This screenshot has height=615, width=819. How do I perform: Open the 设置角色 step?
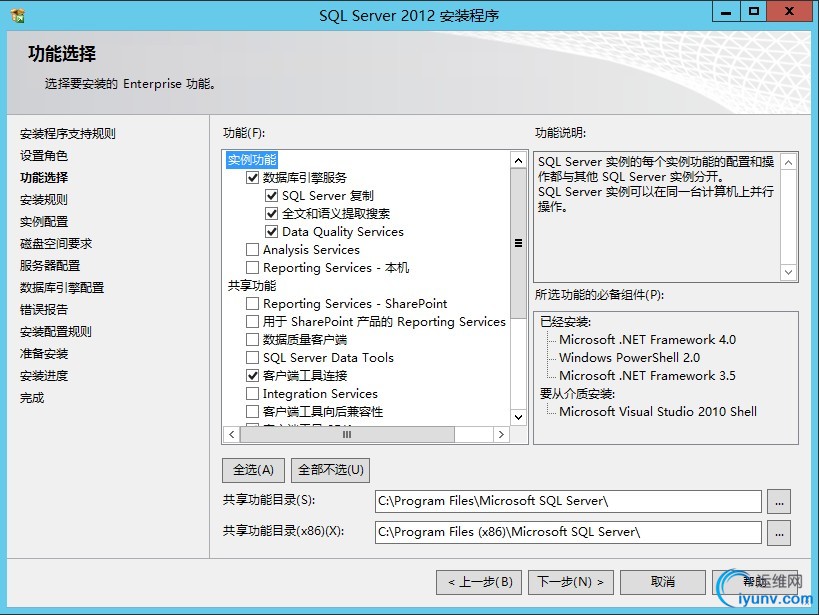pyautogui.click(x=44, y=156)
